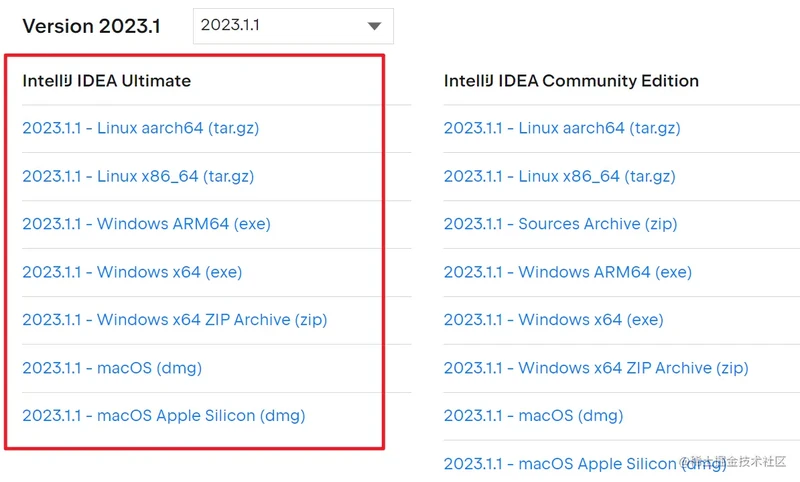Download Community macOS dmg

click(x=533, y=416)
